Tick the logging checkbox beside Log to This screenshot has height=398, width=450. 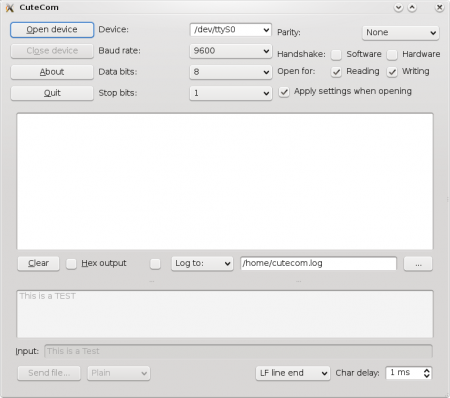point(155,264)
